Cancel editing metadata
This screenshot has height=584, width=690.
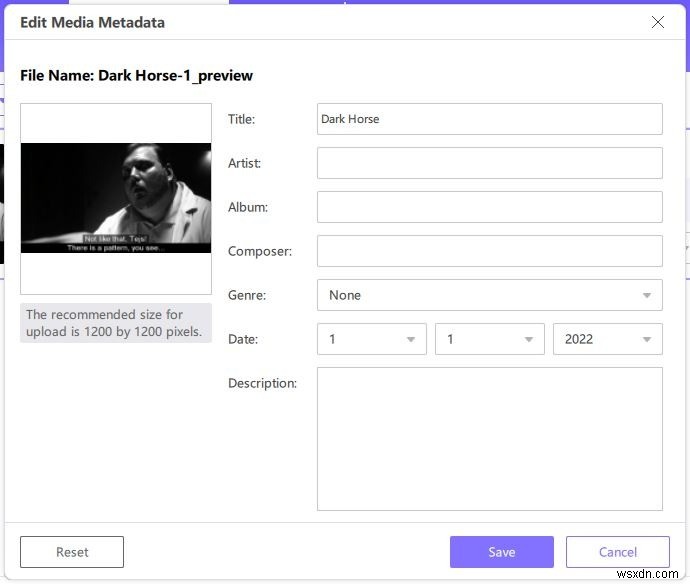[x=618, y=552]
